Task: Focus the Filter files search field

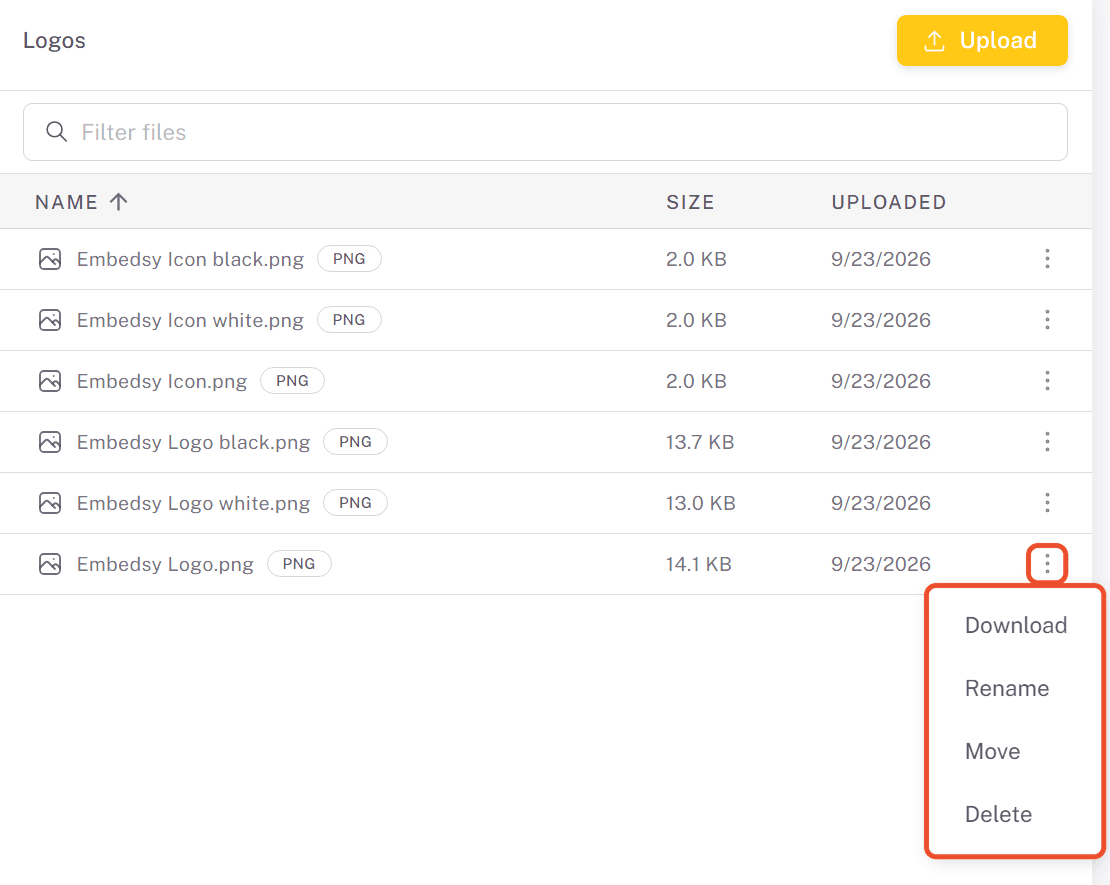Action: [x=545, y=132]
